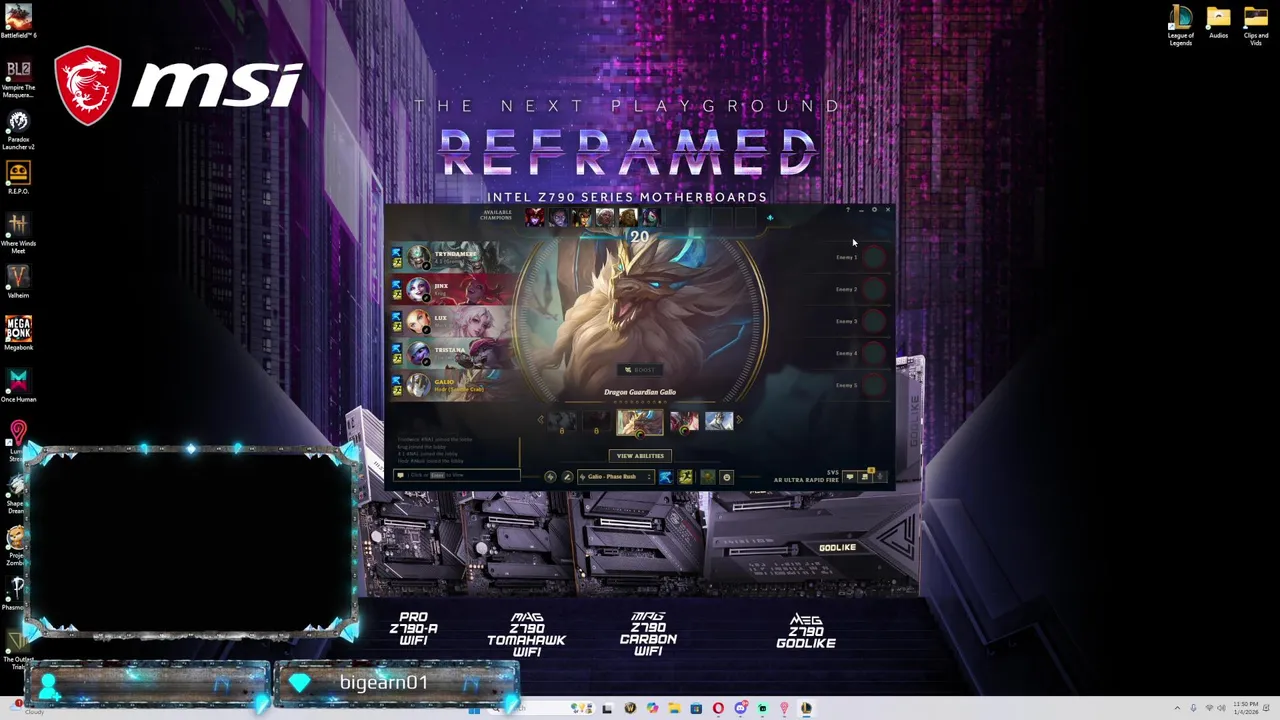
Task: Open the chat bubble icon at bottom right
Action: click(850, 477)
